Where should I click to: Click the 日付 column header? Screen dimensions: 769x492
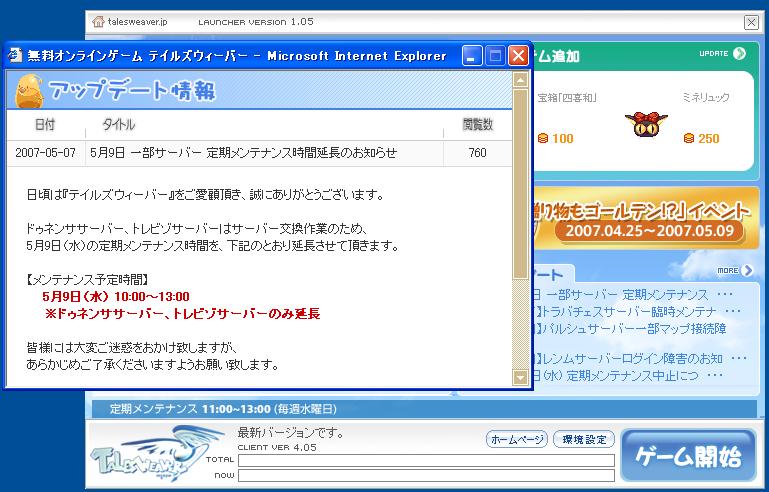click(x=45, y=125)
